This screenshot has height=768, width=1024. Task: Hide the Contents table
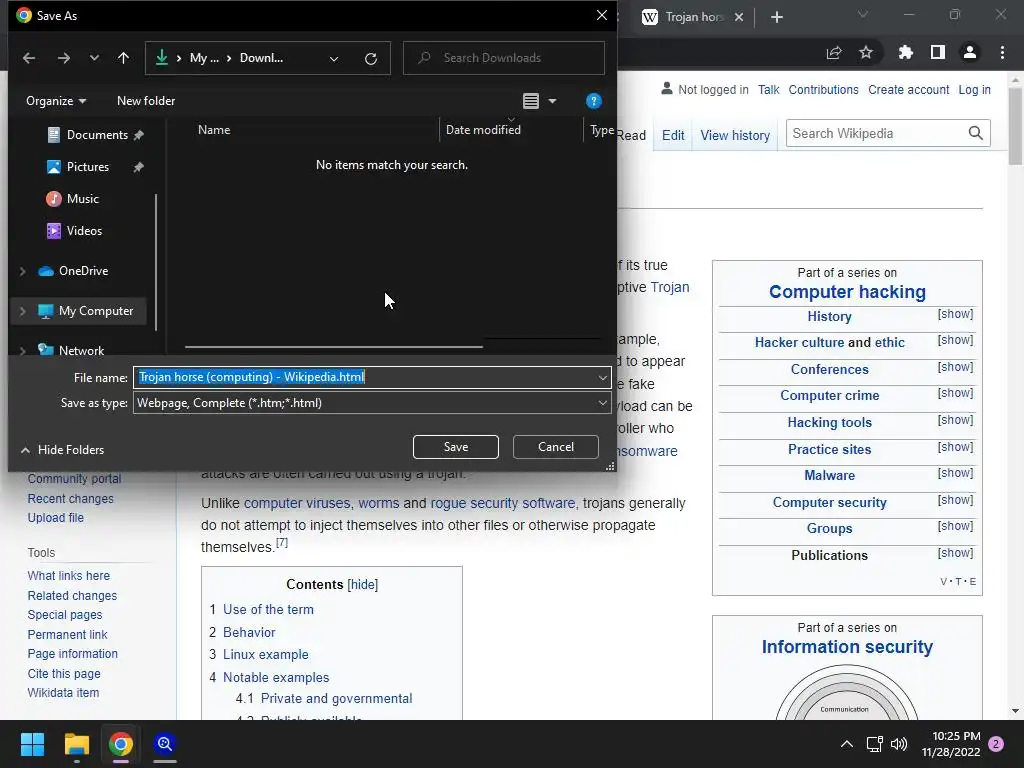(x=362, y=584)
